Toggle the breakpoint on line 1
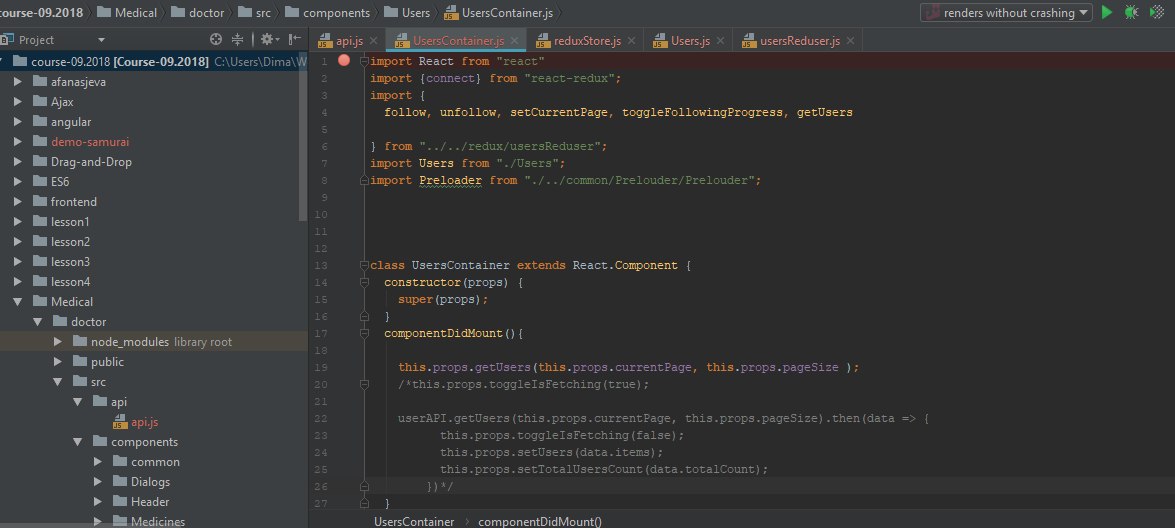 click(344, 61)
